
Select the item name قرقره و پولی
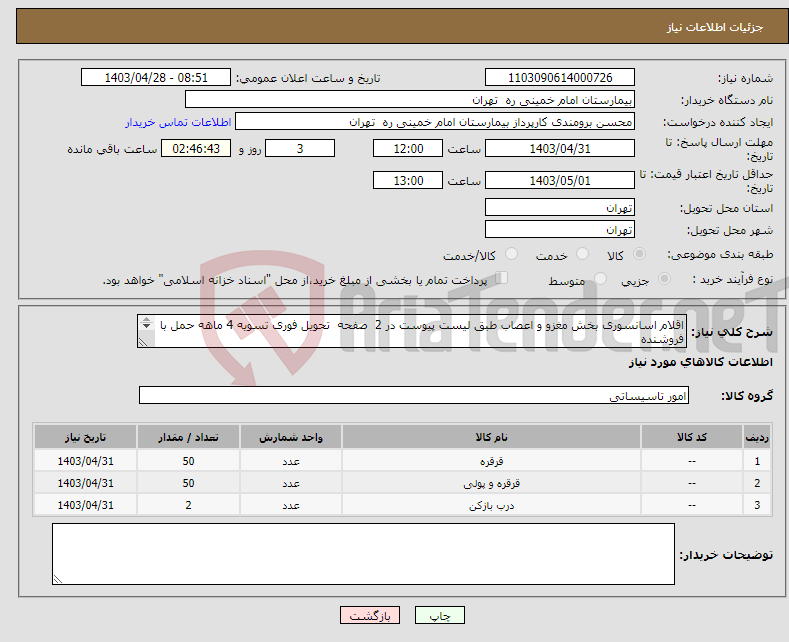tap(491, 483)
